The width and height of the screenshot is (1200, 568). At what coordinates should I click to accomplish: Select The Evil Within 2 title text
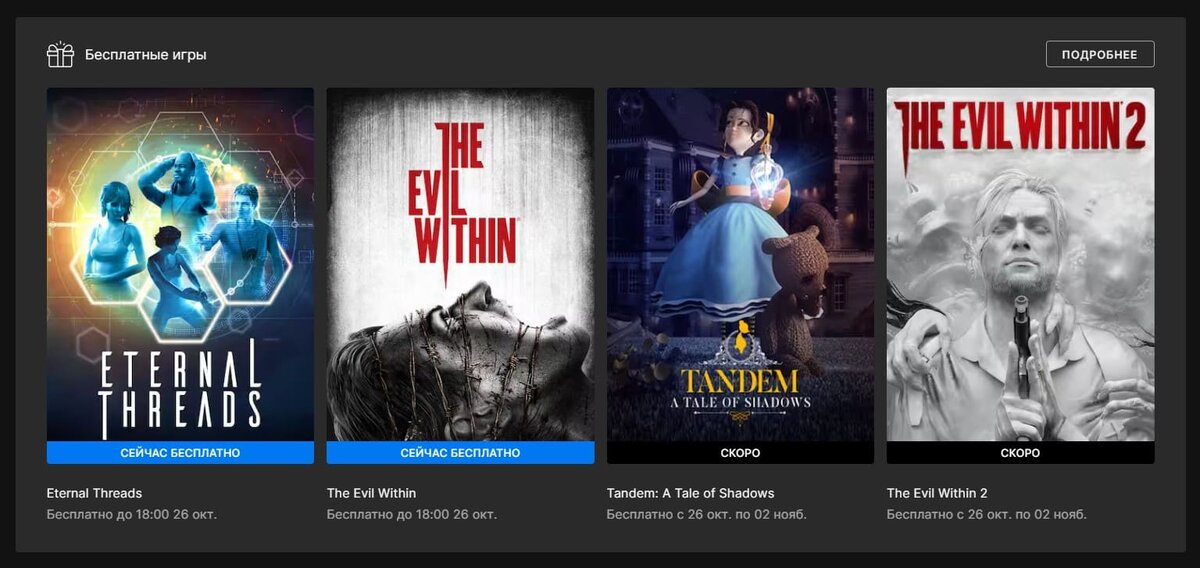coord(937,493)
